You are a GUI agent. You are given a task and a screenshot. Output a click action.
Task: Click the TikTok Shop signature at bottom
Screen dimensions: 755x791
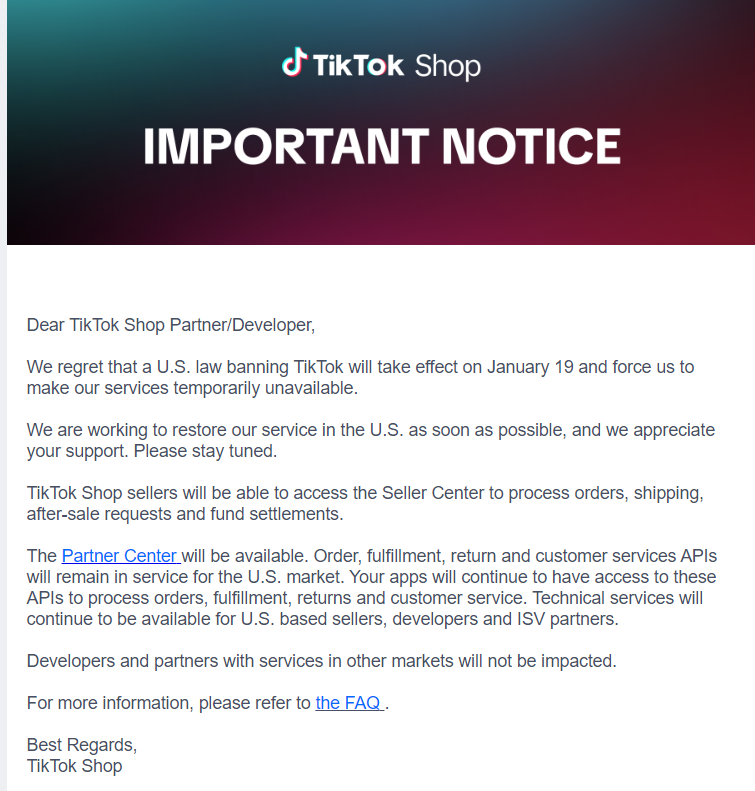pyautogui.click(x=75, y=766)
